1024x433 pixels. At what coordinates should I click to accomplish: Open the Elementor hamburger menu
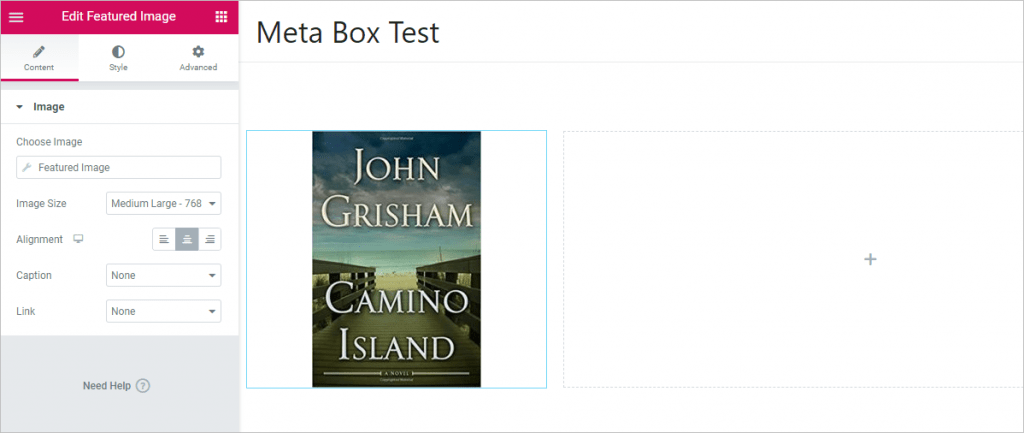pyautogui.click(x=16, y=16)
